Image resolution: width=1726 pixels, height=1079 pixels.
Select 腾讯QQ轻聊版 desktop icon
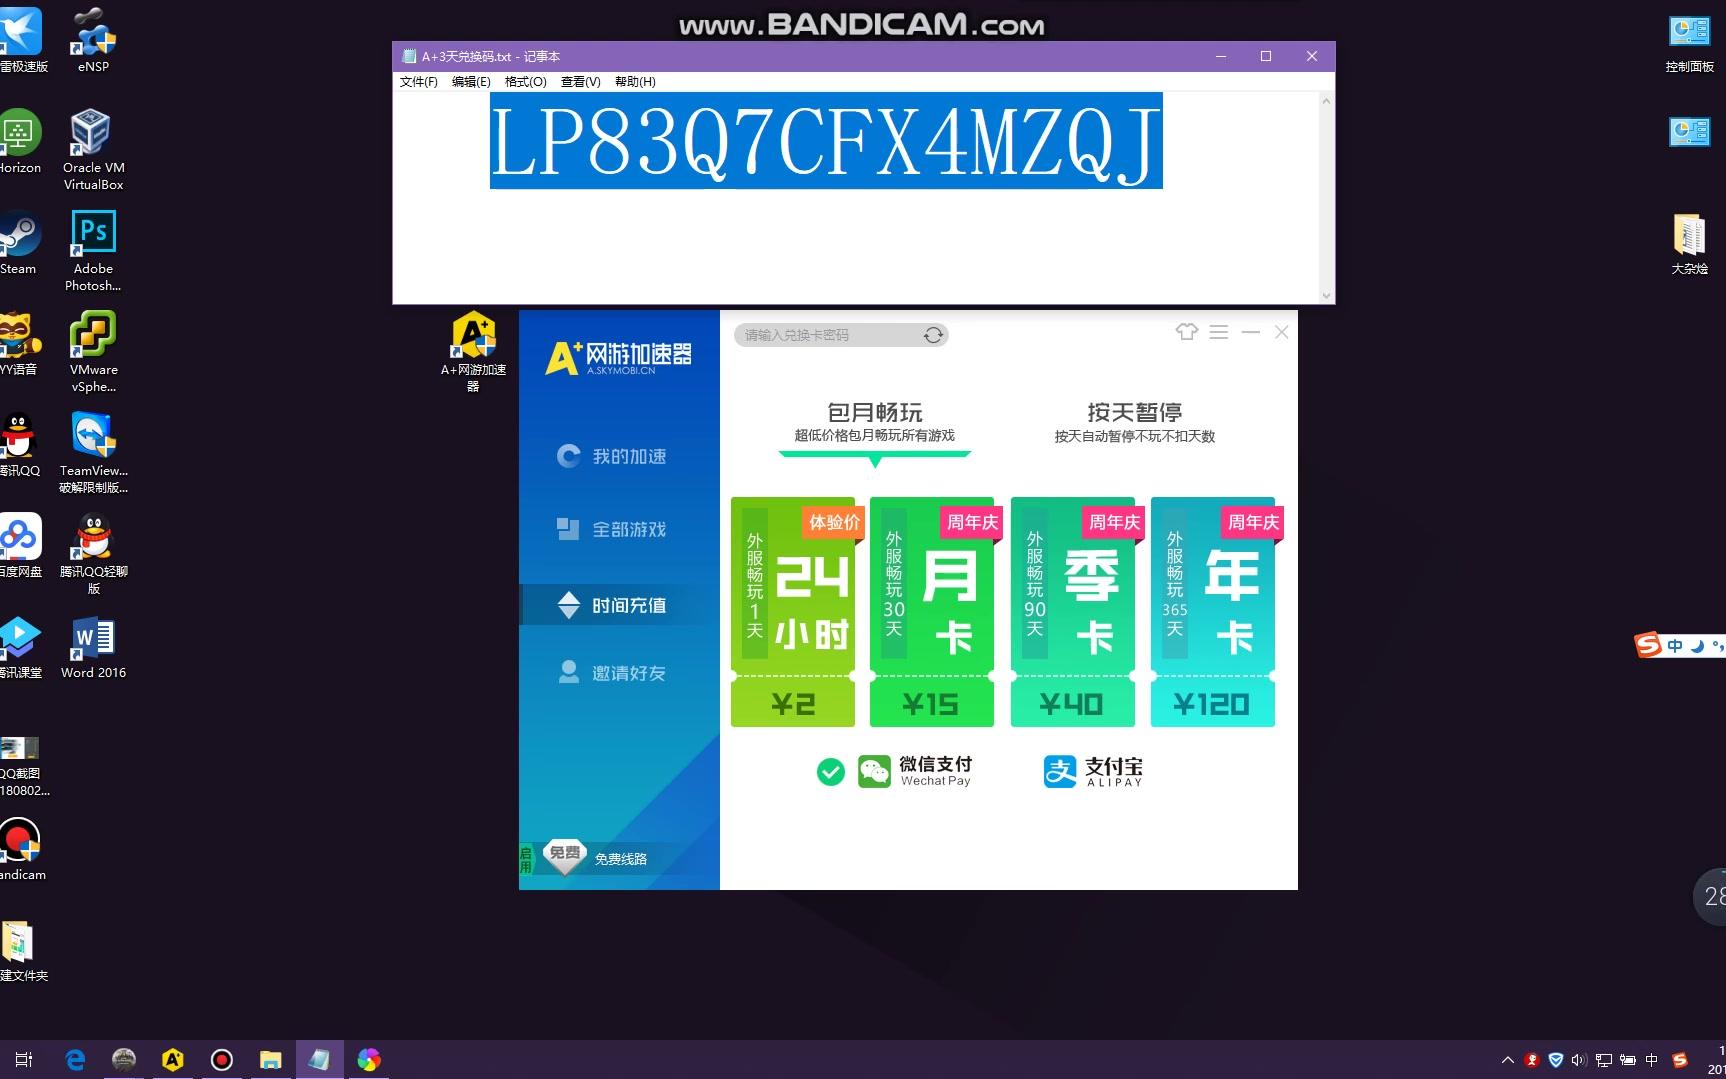pos(93,554)
